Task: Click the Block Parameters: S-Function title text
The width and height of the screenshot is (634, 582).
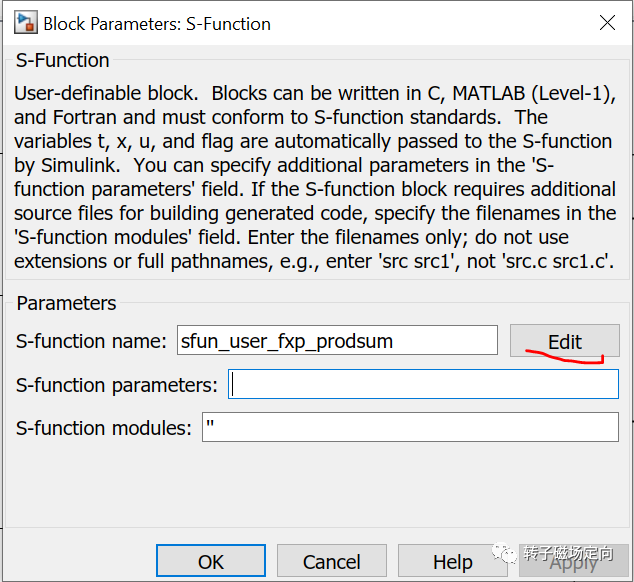Action: [157, 23]
